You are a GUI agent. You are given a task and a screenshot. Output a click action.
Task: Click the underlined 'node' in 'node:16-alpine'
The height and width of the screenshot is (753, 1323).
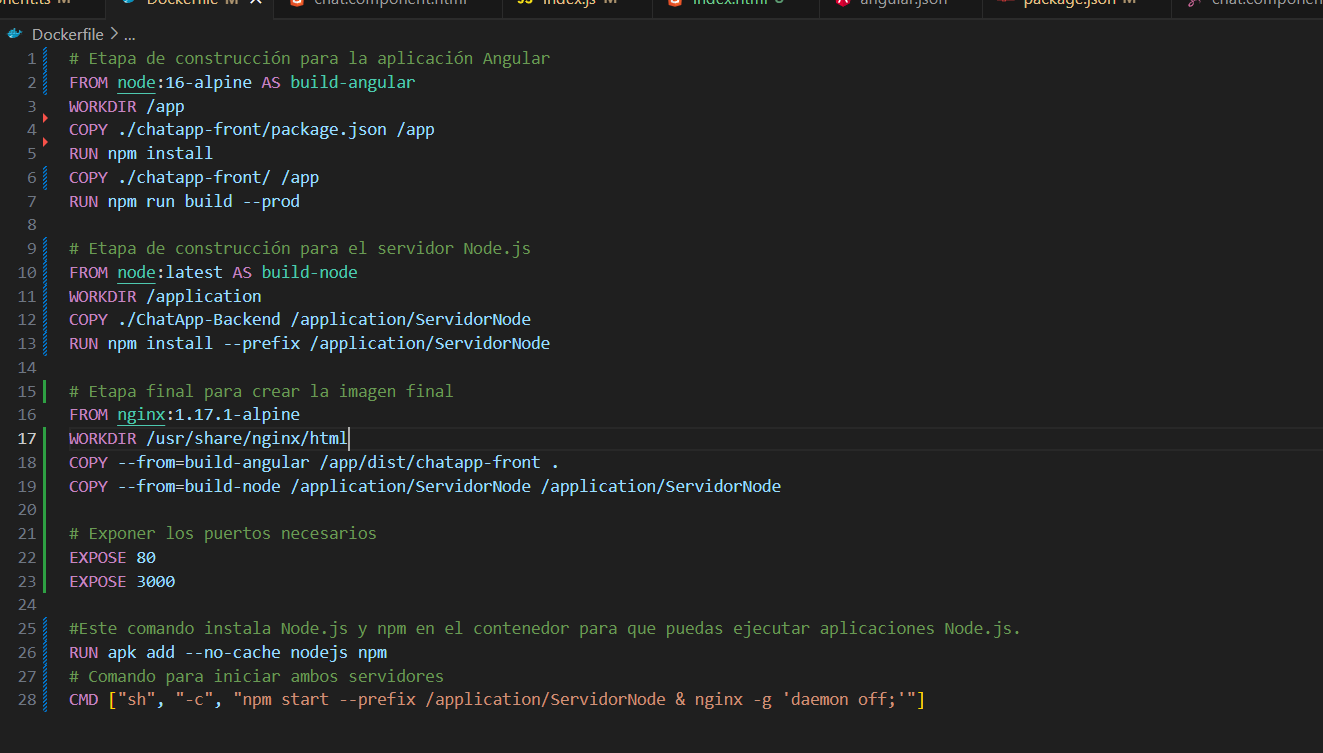136,82
